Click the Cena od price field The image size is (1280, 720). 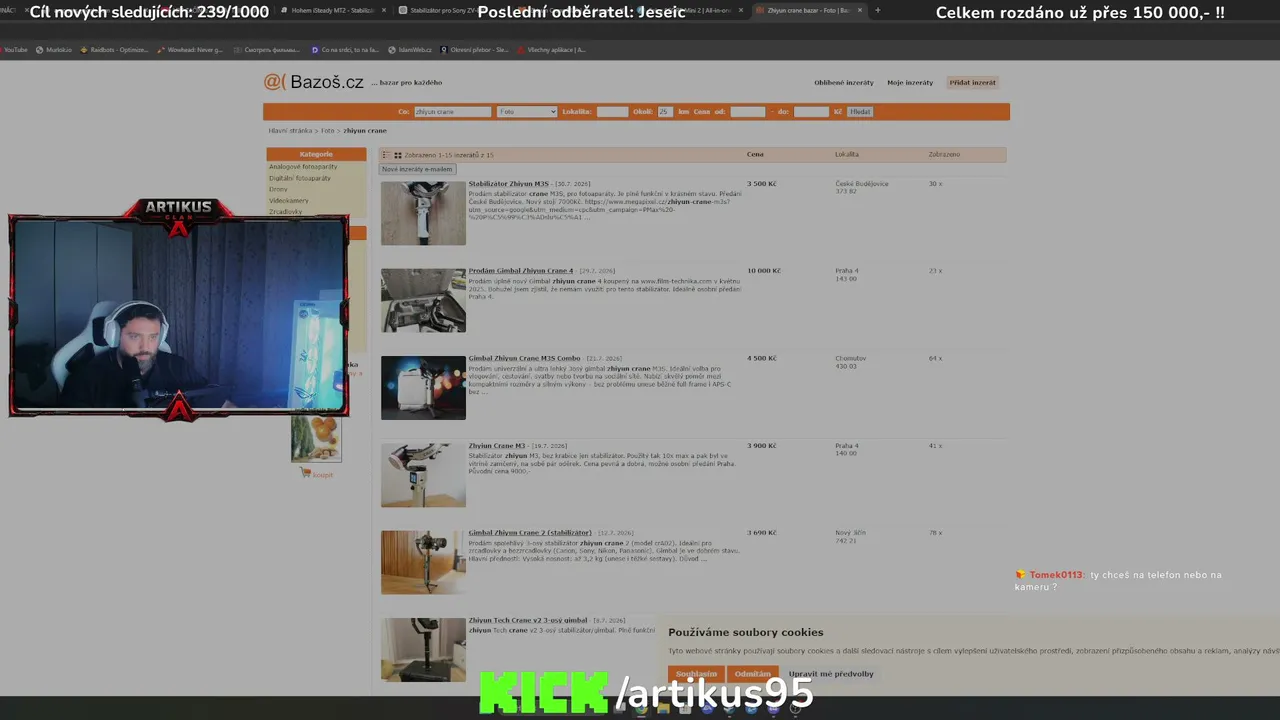click(748, 112)
